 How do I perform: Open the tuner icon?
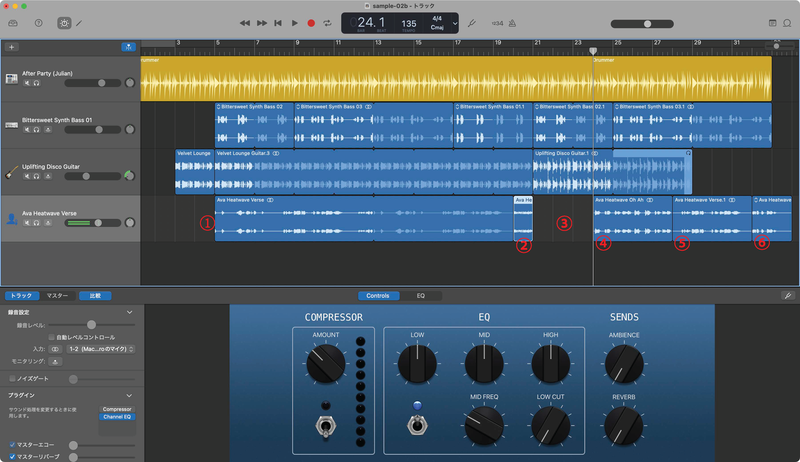point(472,22)
